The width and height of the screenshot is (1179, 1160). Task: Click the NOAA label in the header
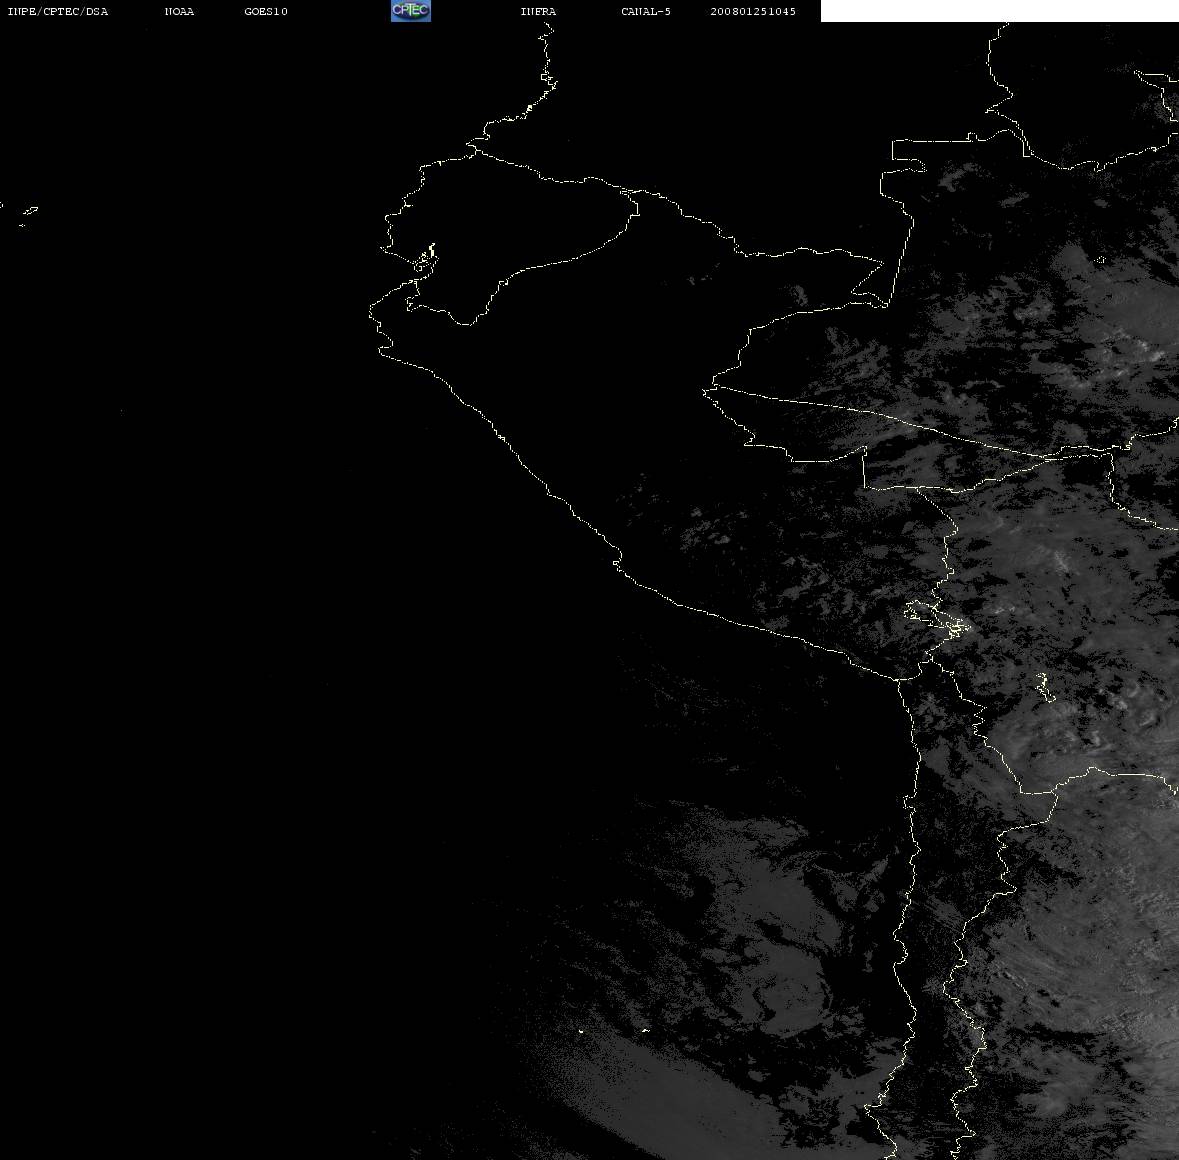pyautogui.click(x=179, y=11)
